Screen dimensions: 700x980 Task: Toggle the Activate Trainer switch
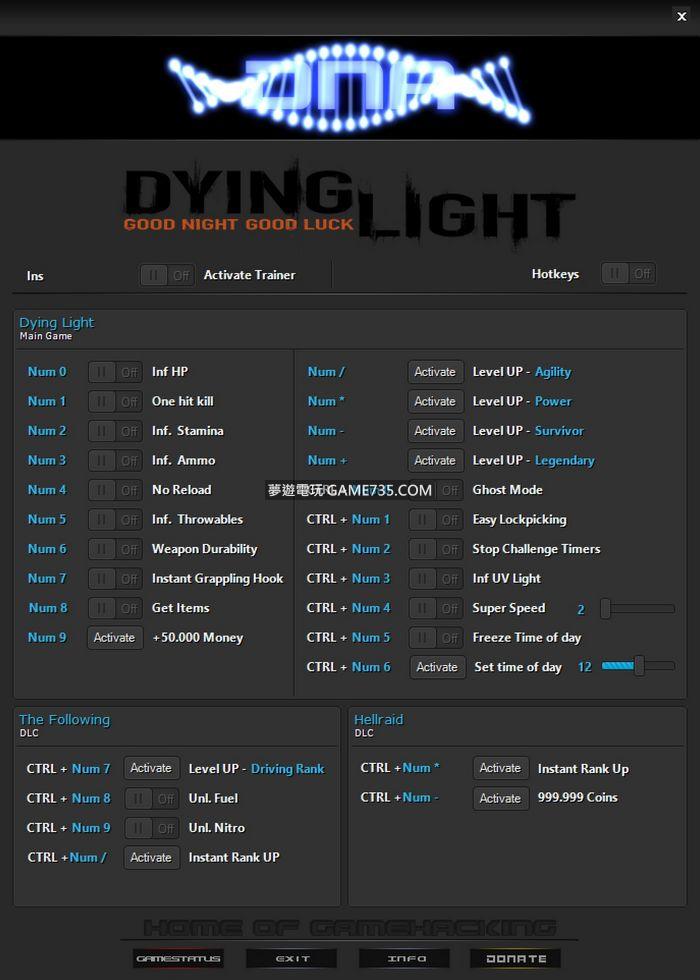point(167,275)
